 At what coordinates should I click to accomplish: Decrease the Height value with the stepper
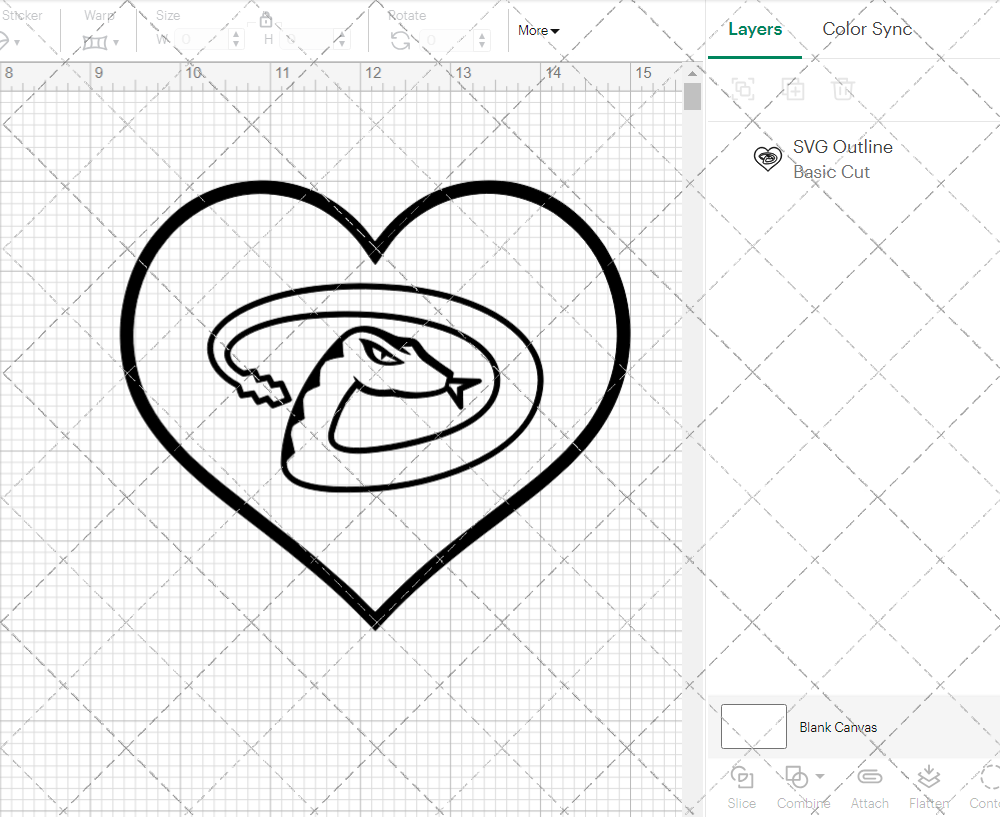coord(341,45)
